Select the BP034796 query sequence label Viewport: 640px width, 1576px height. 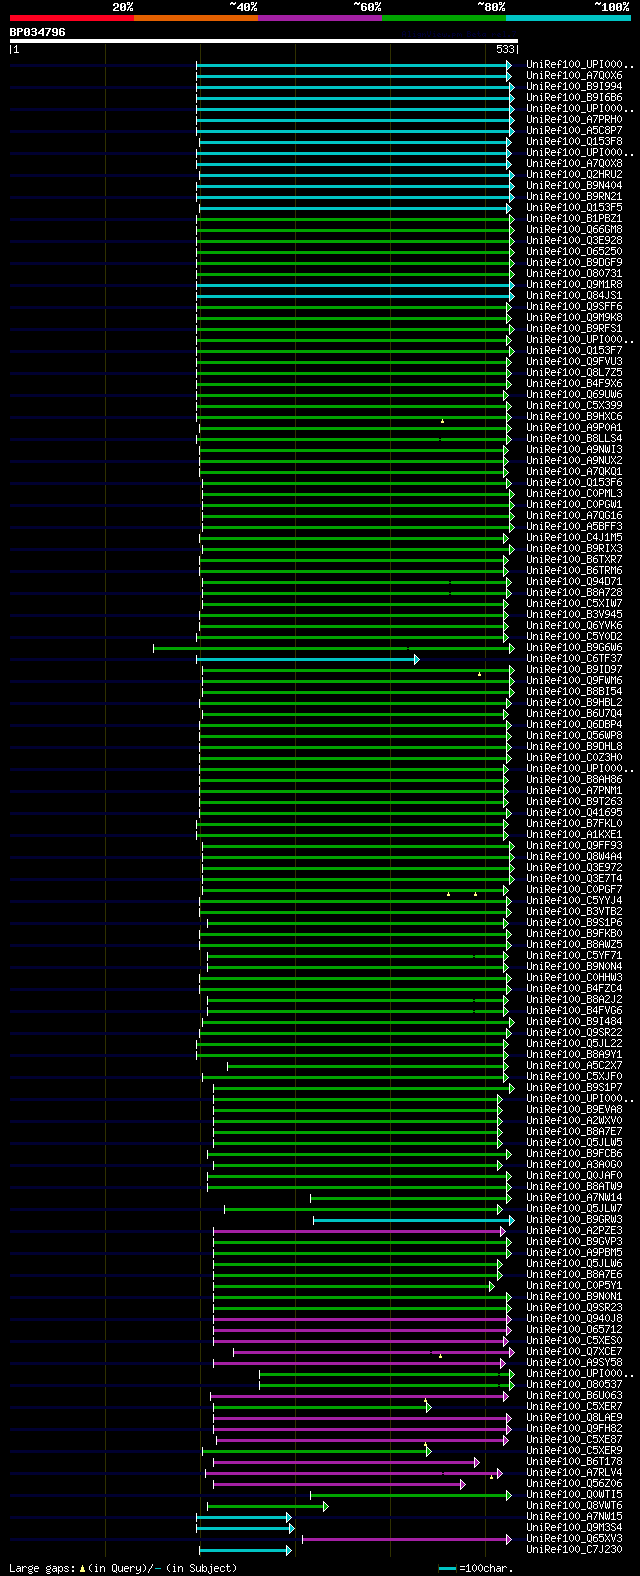click(38, 32)
